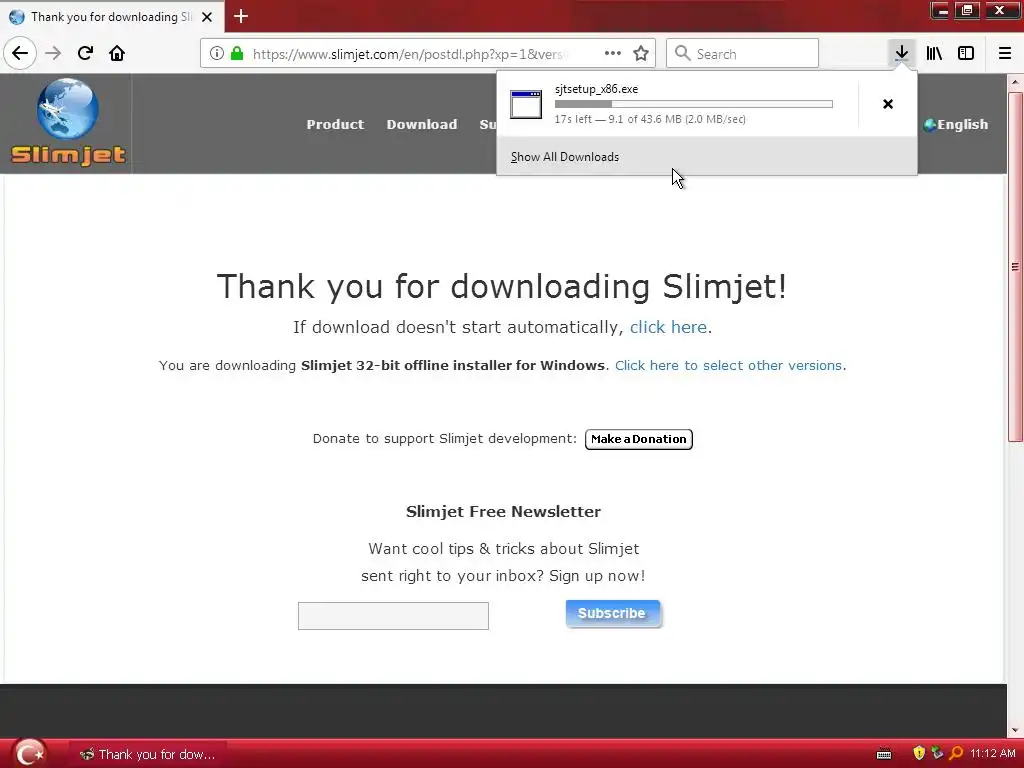Screen dimensions: 1024x768
Task: Open the Firefox hamburger menu
Action: click(x=1004, y=53)
